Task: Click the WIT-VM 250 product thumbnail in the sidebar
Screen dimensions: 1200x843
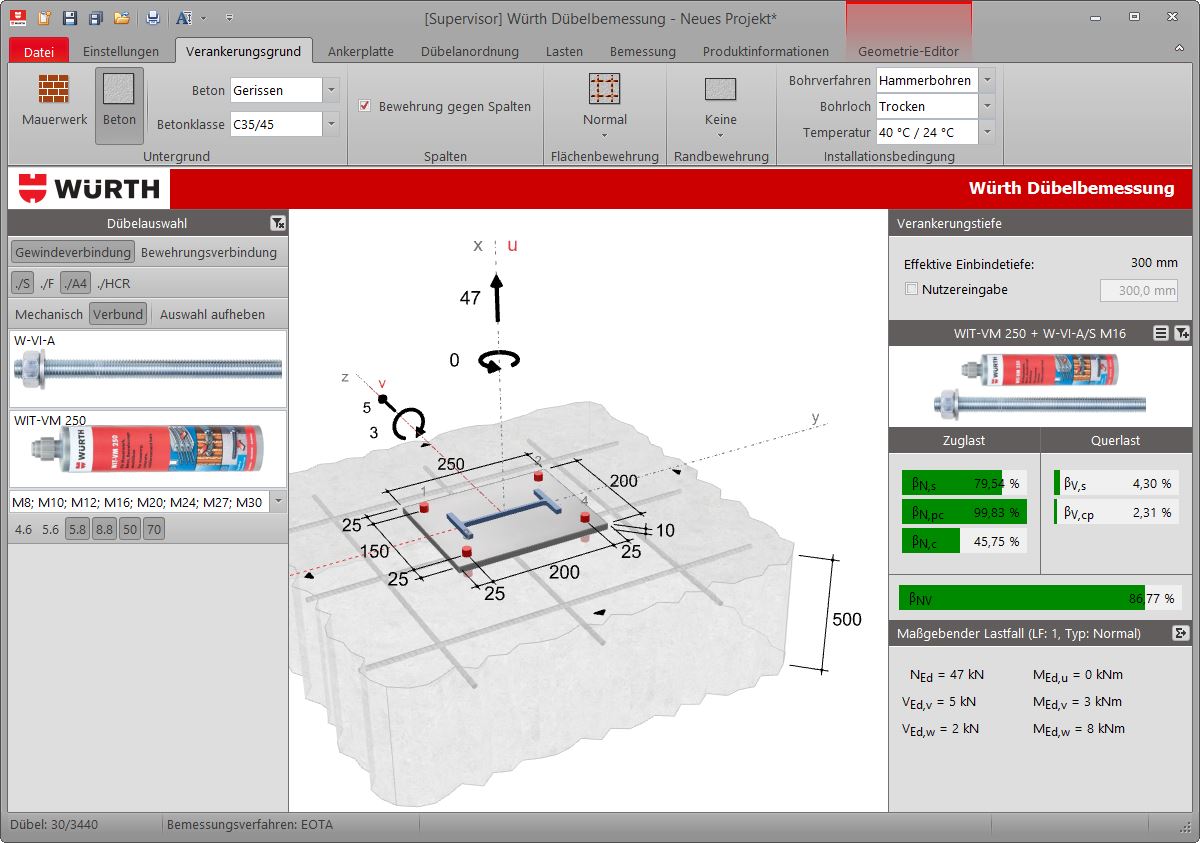Action: point(145,450)
